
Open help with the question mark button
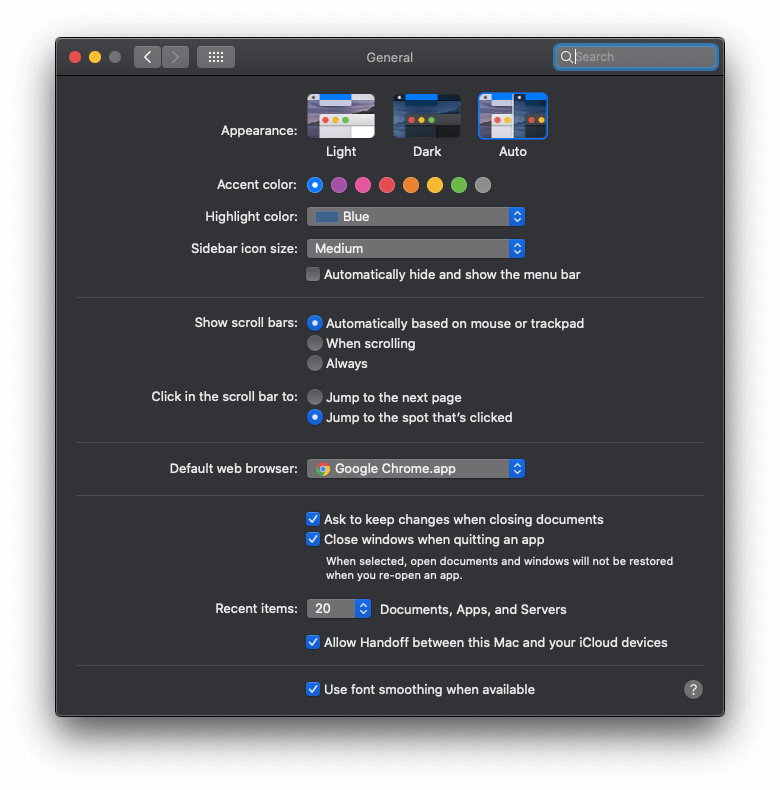[x=693, y=689]
